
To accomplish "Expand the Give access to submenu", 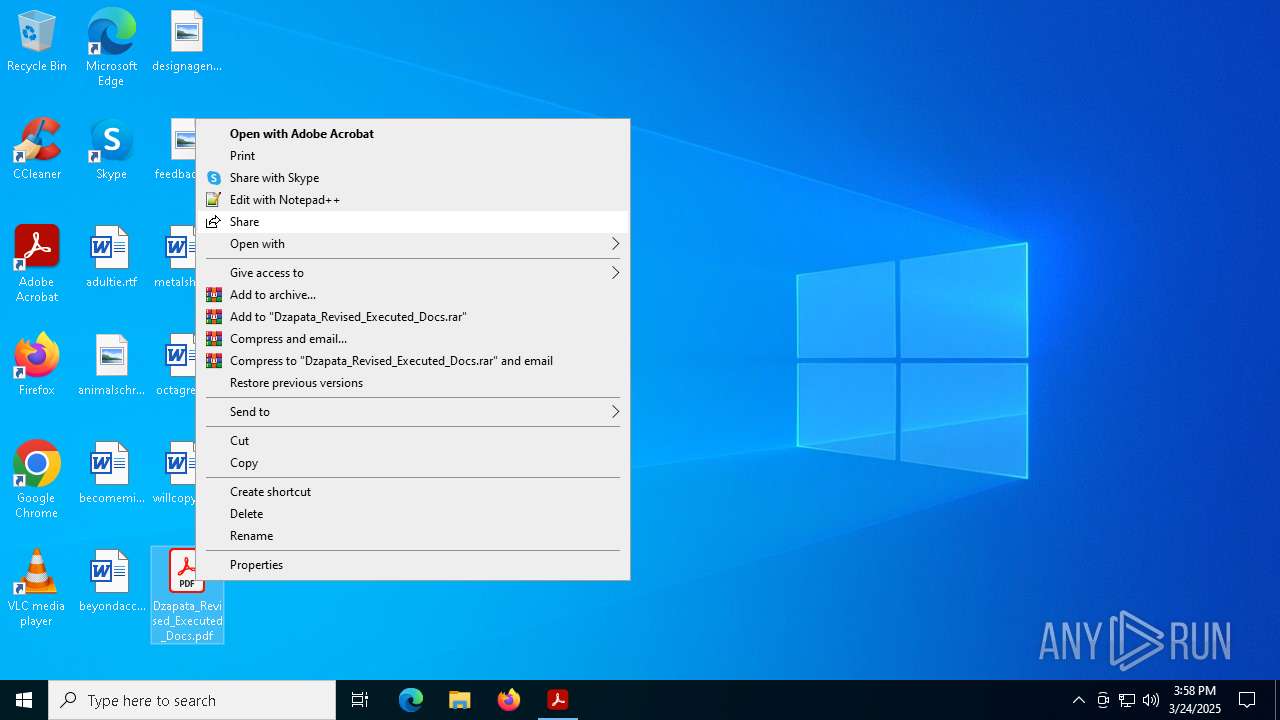I will 413,273.
